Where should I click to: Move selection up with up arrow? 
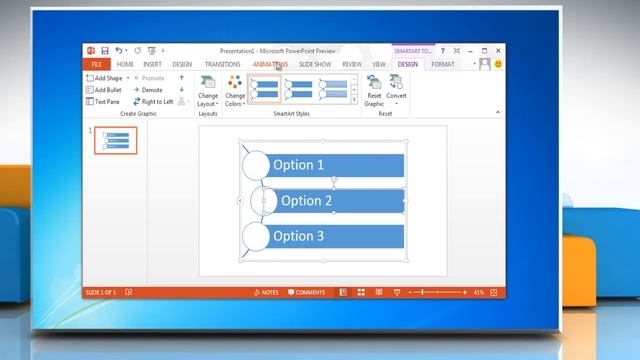tap(182, 78)
